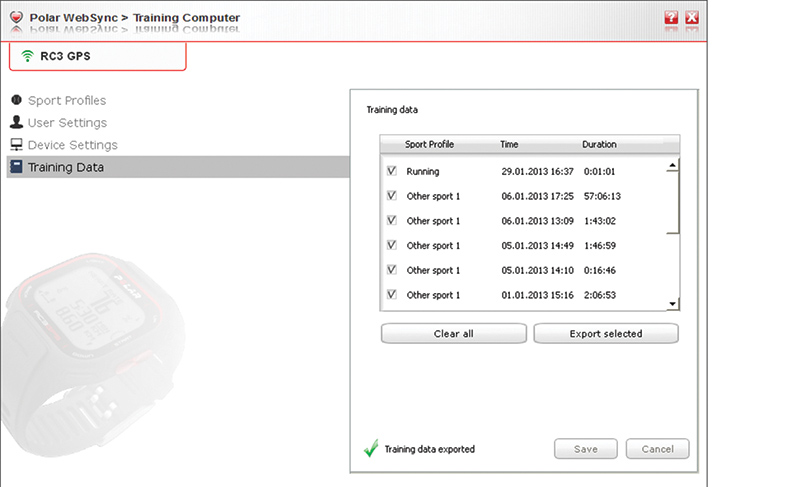This screenshot has width=800, height=487.
Task: Click the Cancel button
Action: click(x=658, y=449)
